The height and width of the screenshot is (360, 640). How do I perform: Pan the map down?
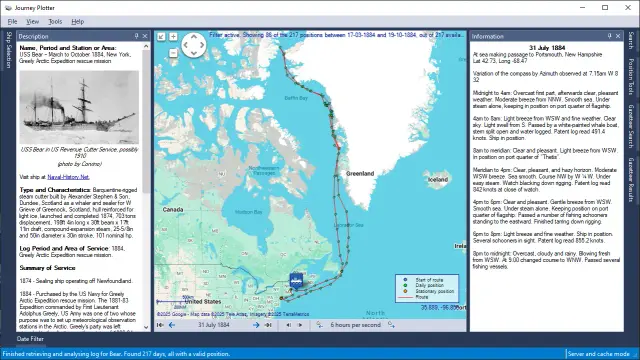point(194,53)
